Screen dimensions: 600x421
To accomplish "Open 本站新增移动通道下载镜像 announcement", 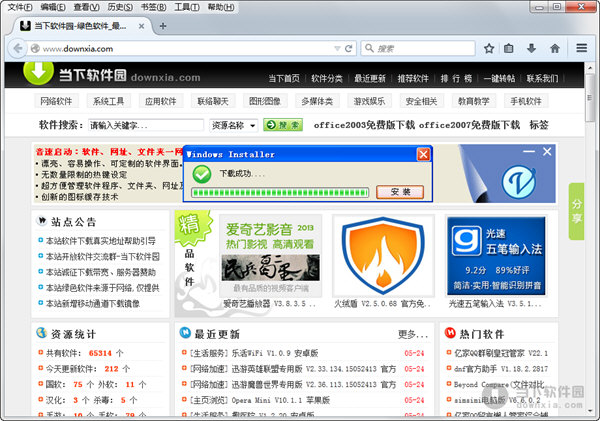I will pos(93,304).
